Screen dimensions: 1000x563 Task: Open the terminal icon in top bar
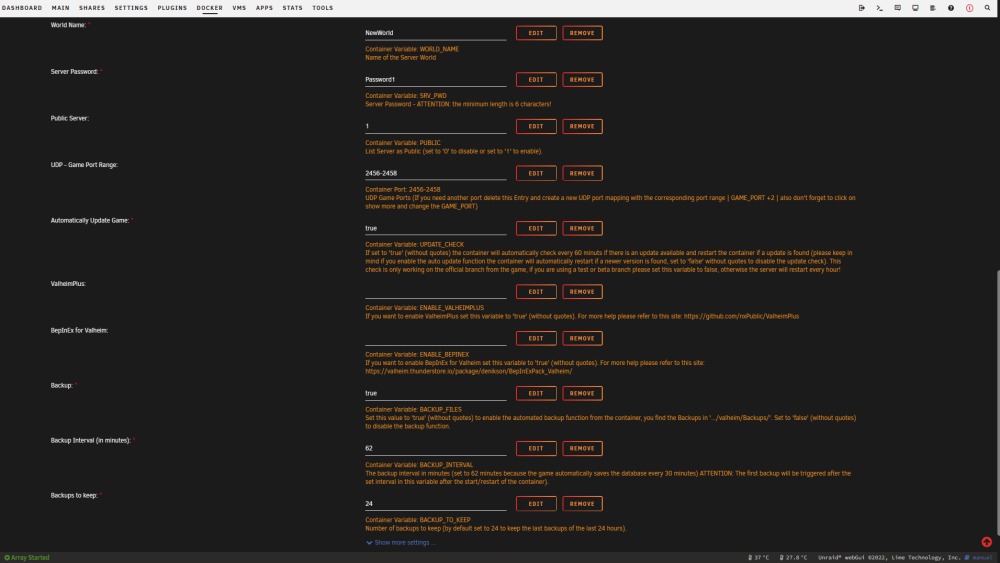coord(879,8)
